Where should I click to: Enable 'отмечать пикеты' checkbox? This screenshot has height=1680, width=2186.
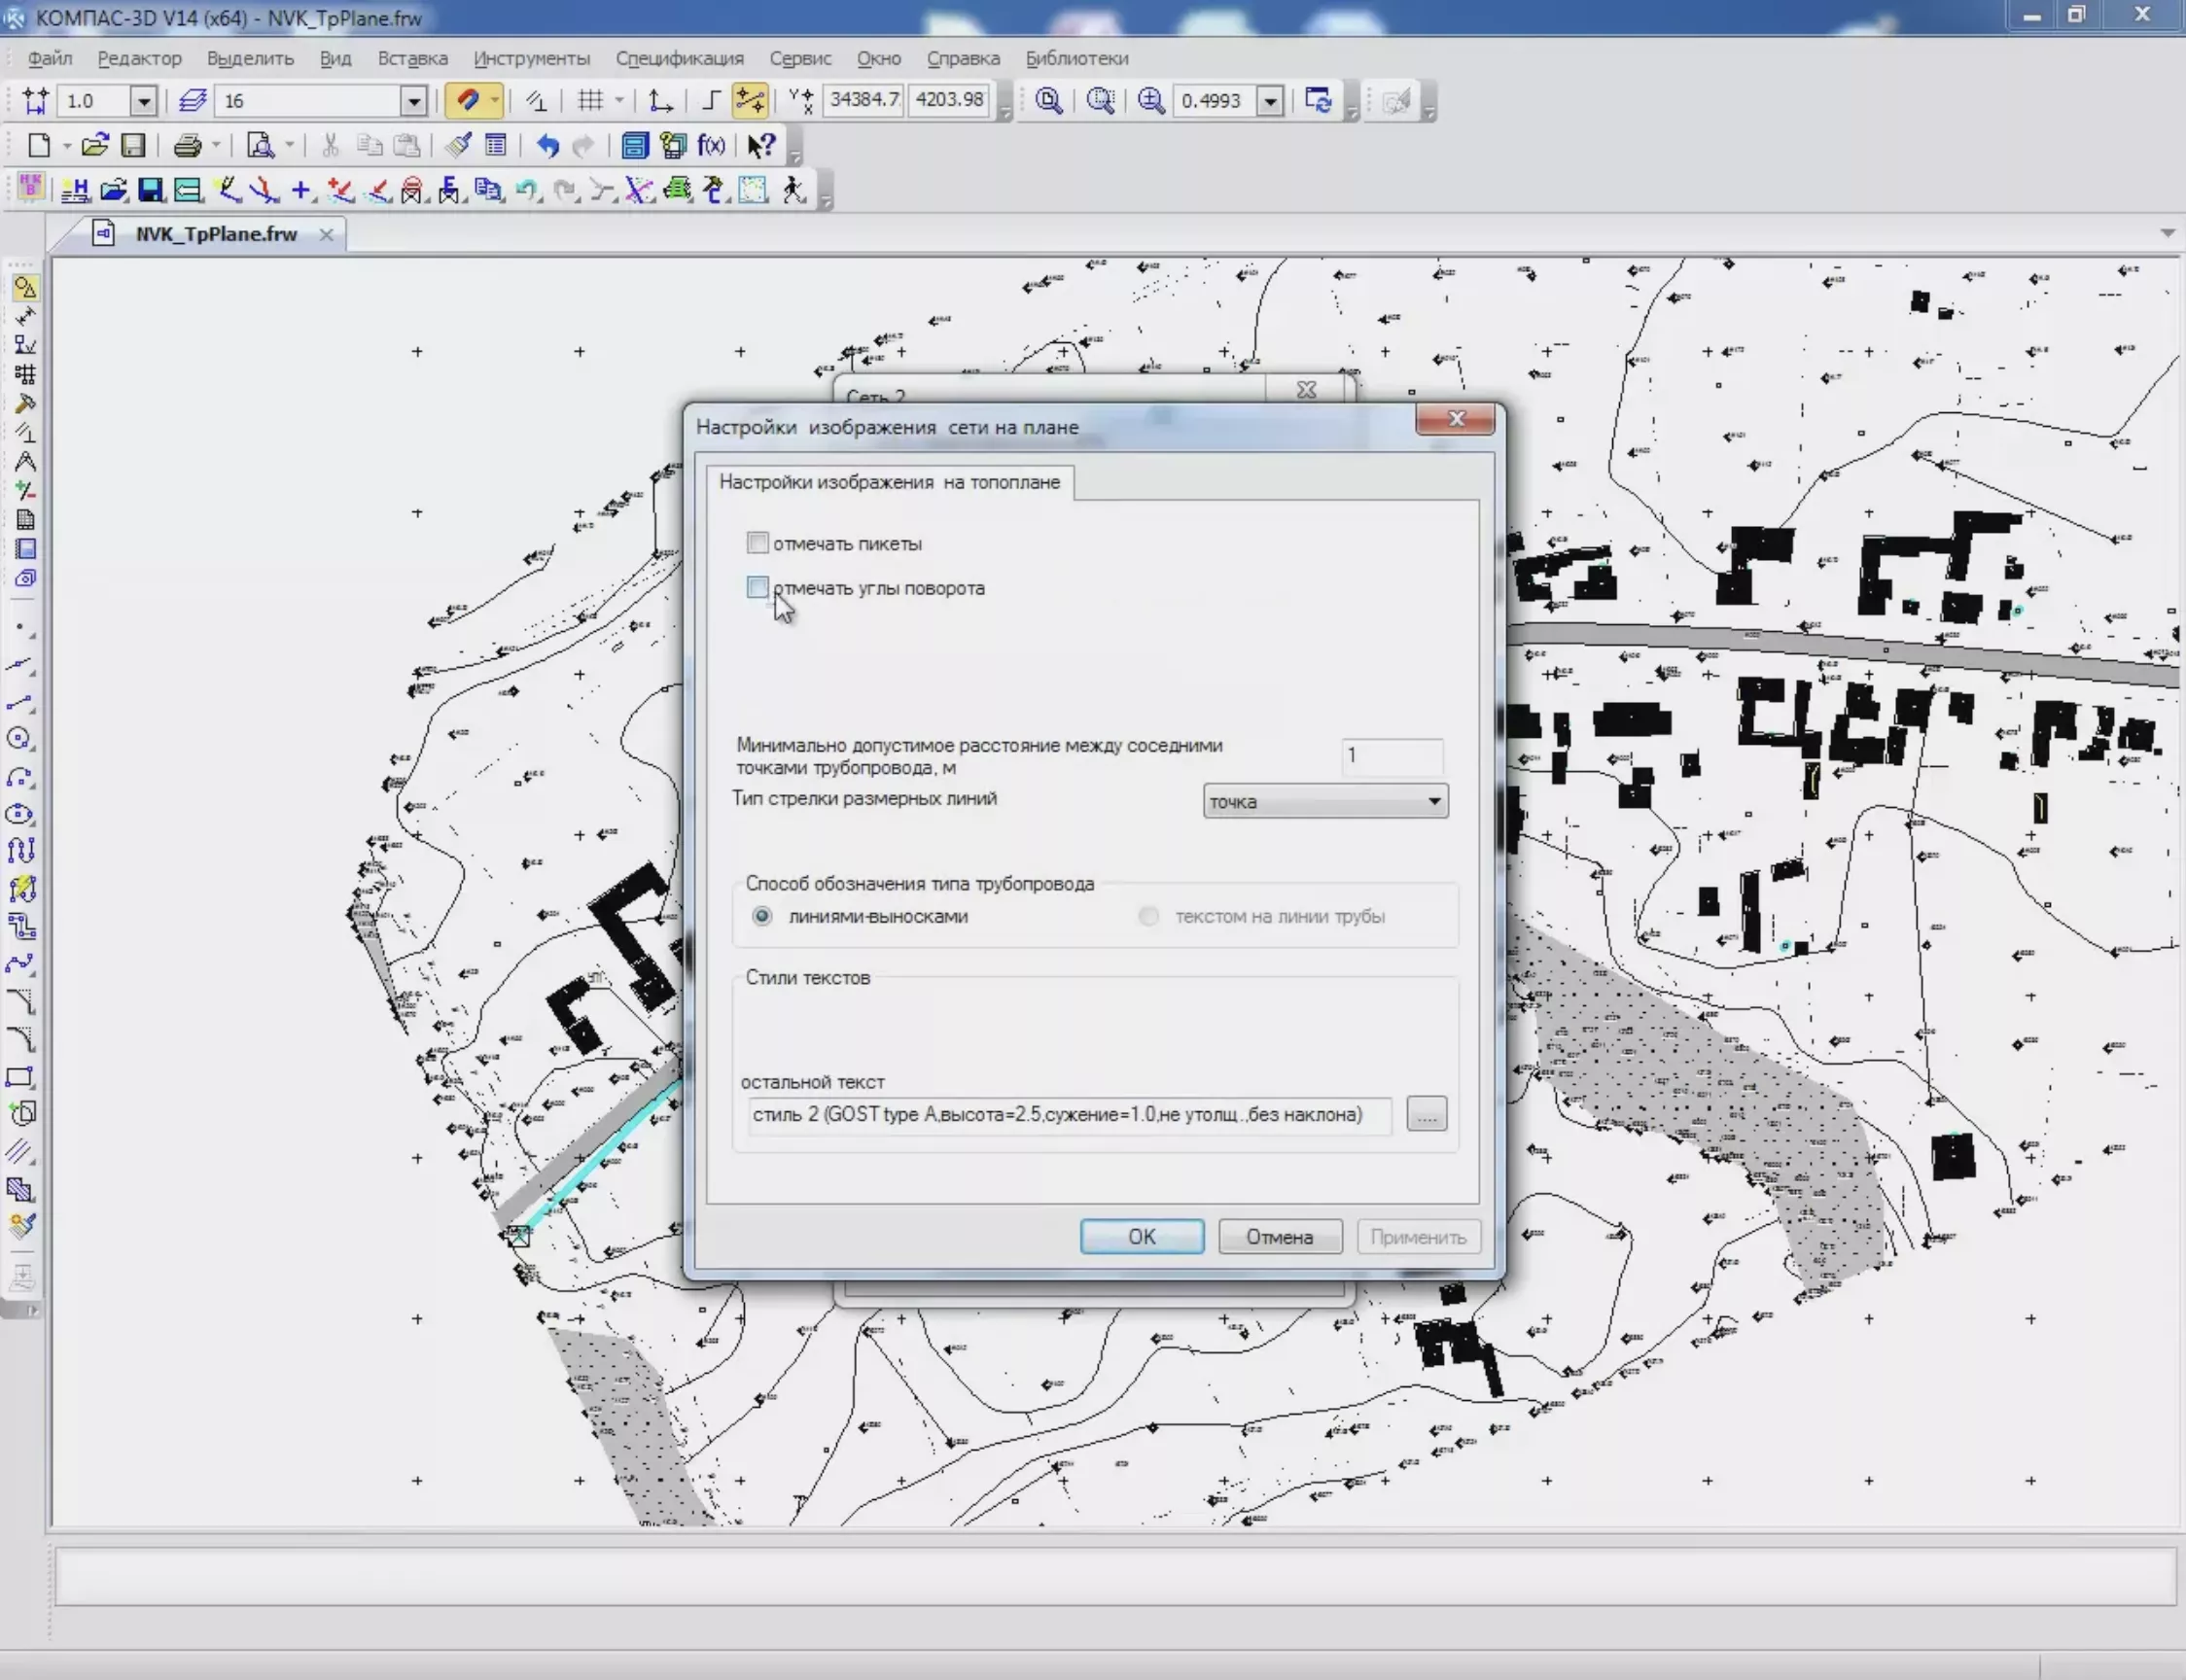tap(758, 543)
